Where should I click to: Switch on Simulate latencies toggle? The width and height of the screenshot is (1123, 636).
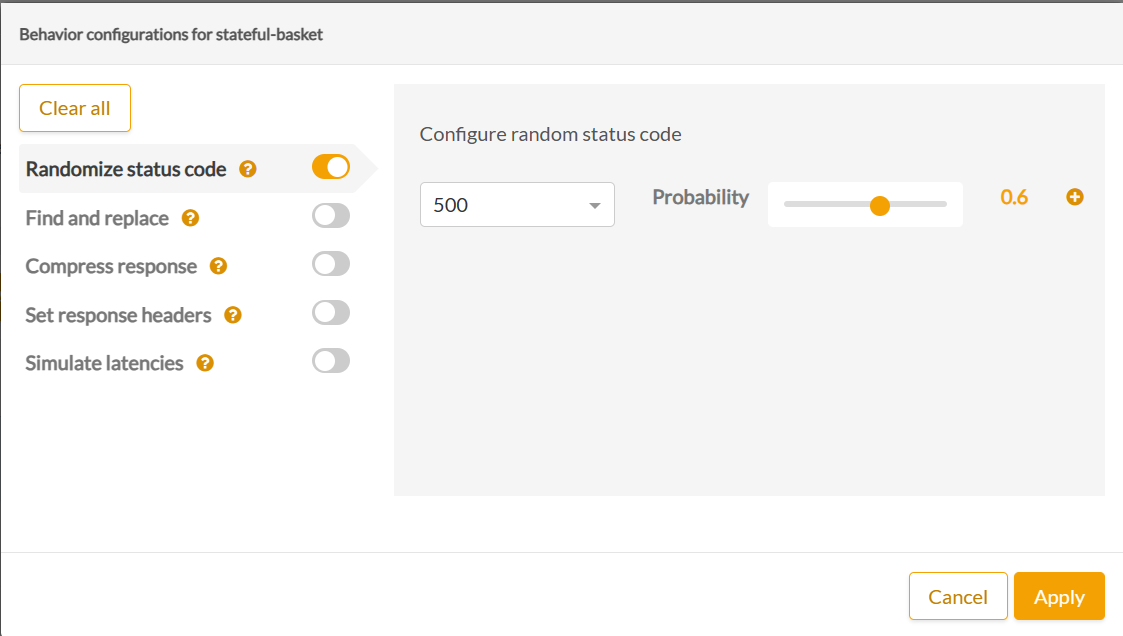331,361
